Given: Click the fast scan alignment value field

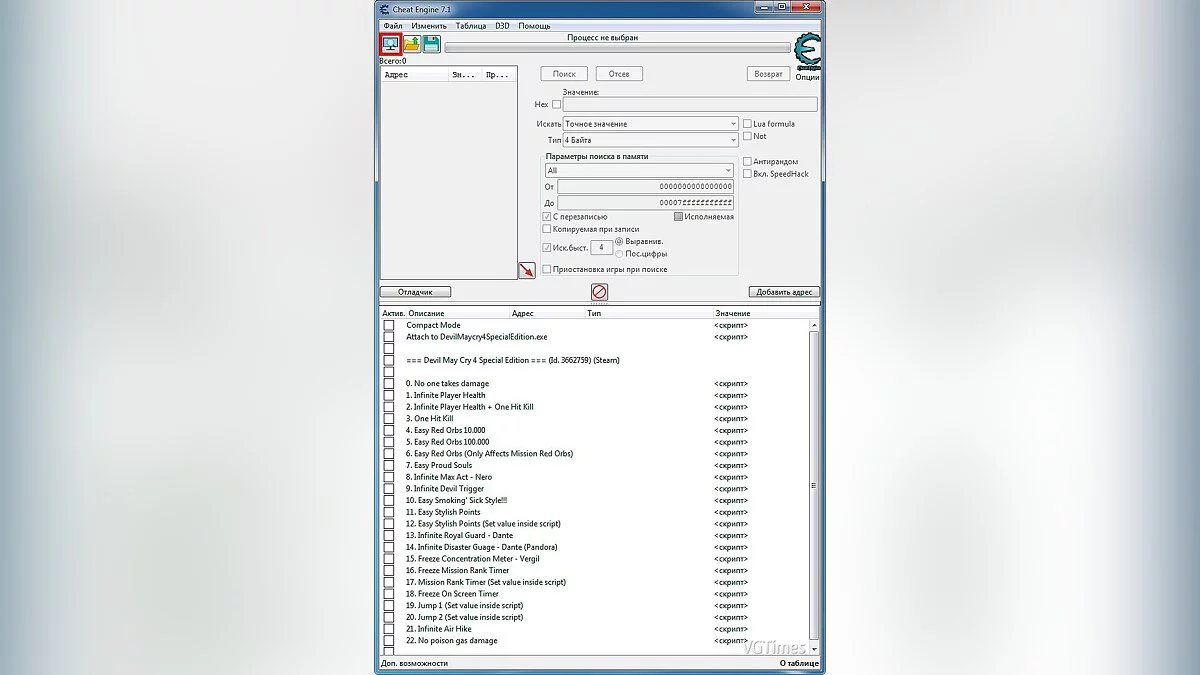Looking at the screenshot, I should (601, 247).
